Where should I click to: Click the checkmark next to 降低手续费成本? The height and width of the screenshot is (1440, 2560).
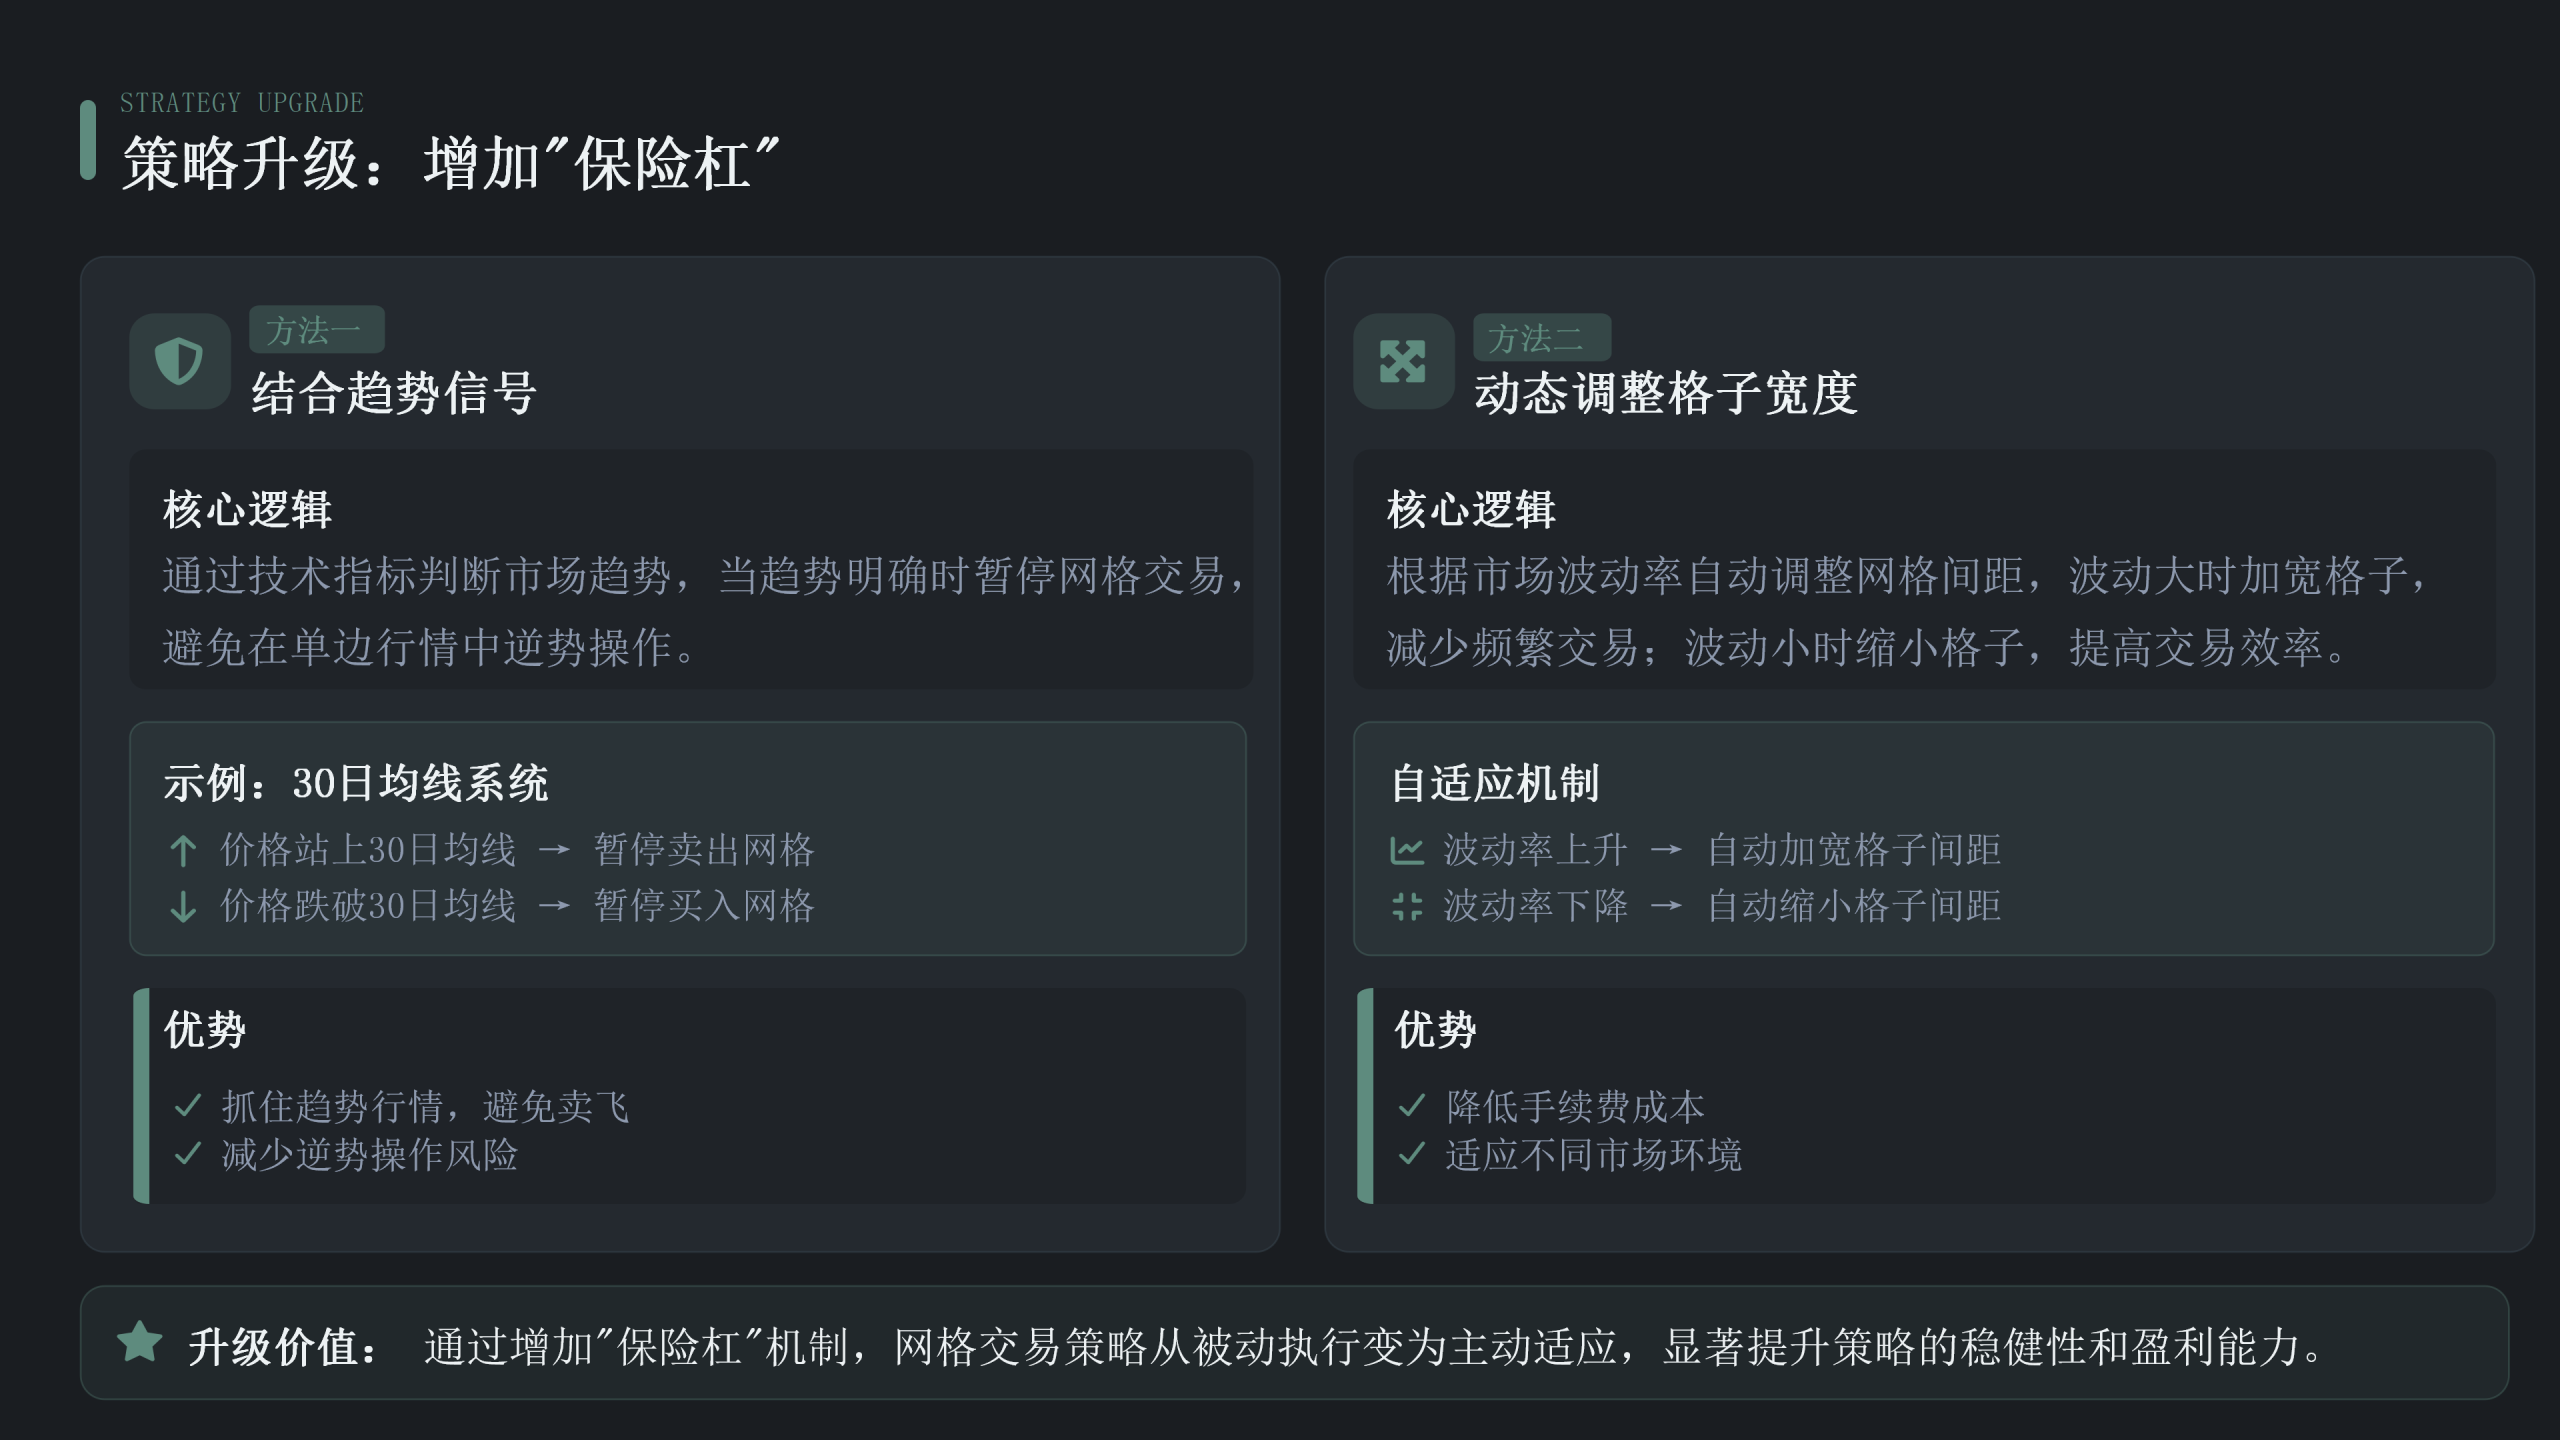(x=1411, y=1106)
